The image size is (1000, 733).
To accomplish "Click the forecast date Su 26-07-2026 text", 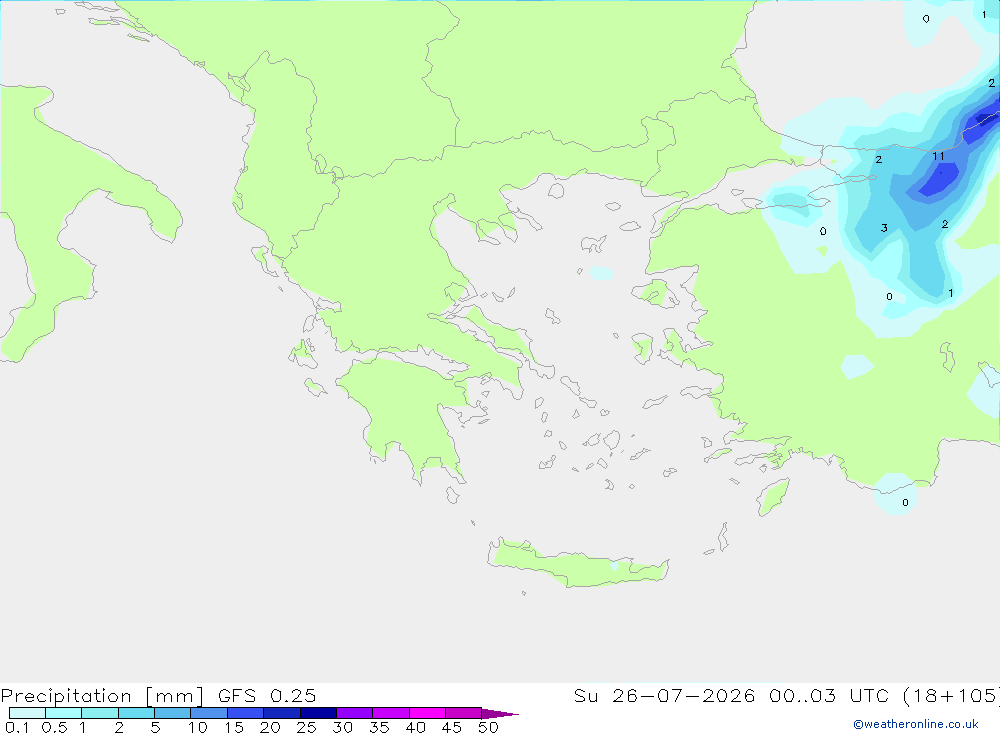I will click(664, 695).
